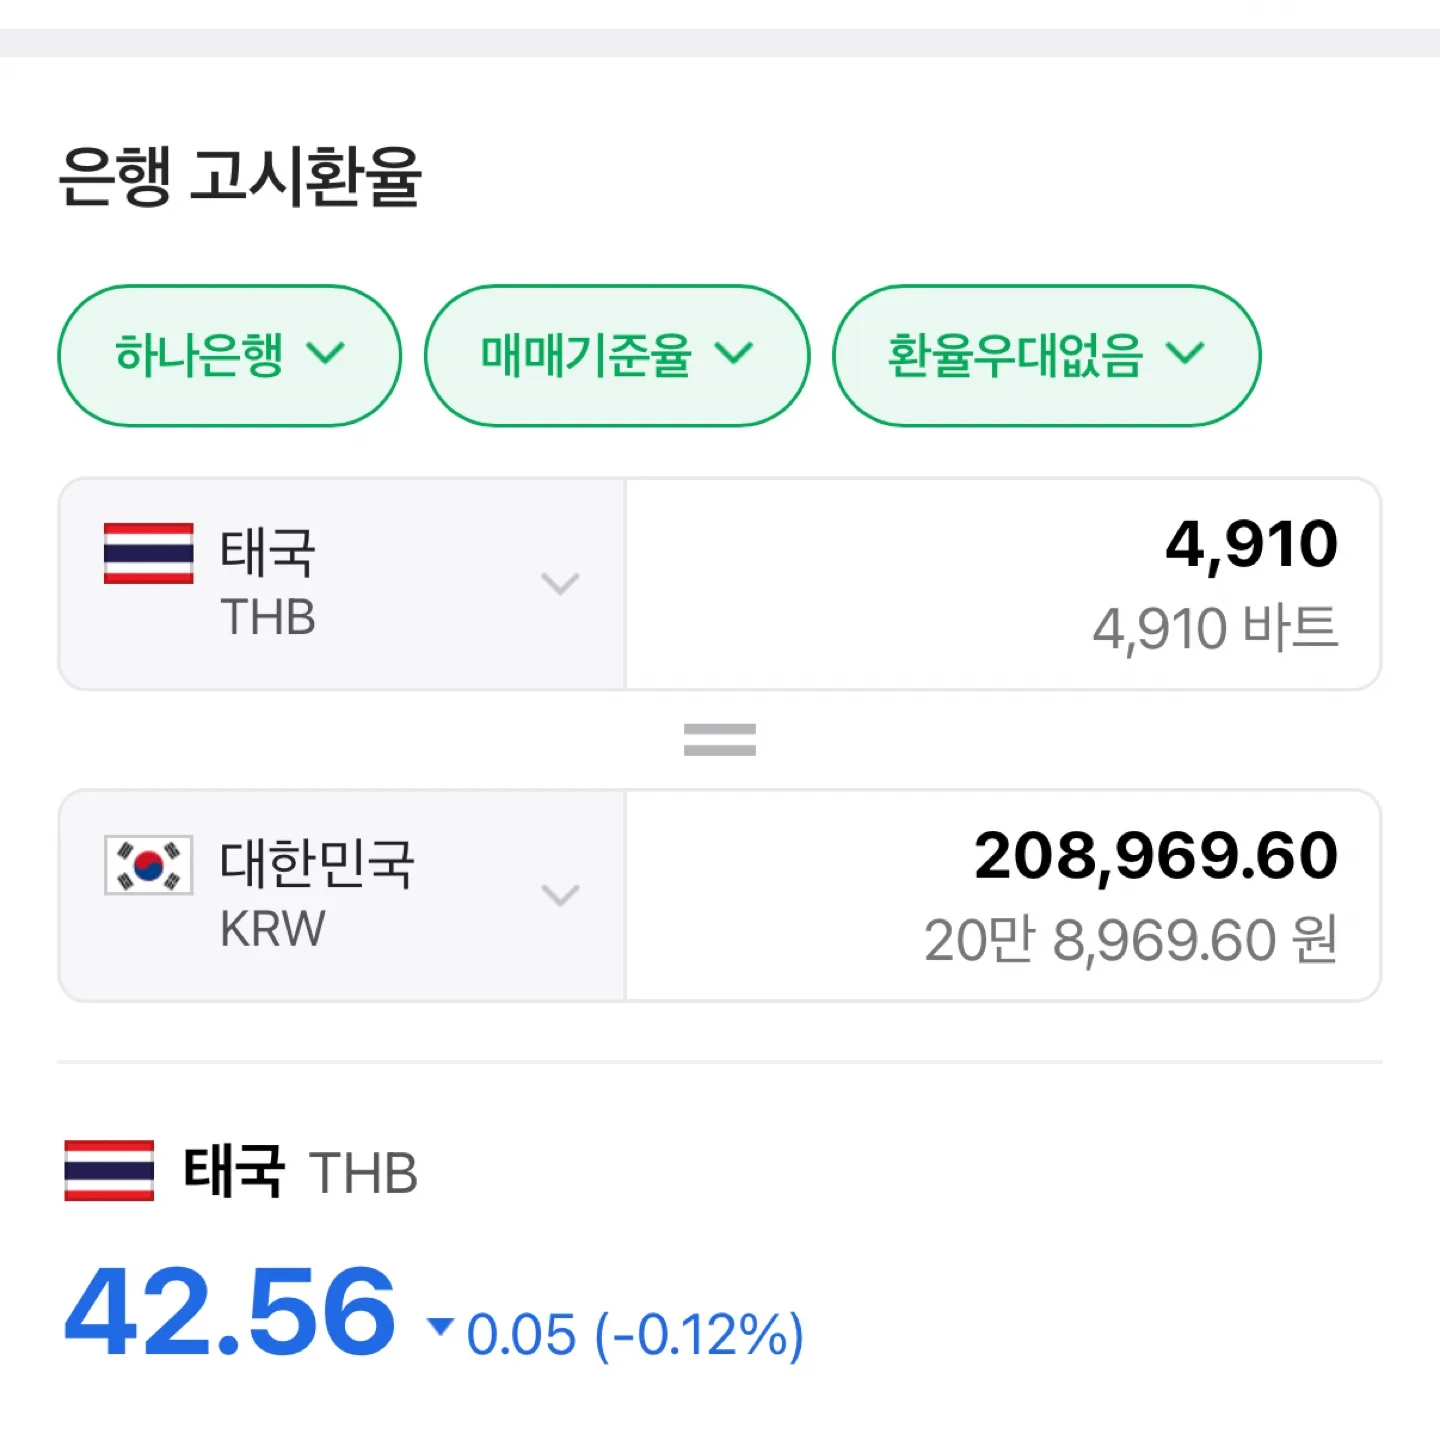Select the 태국 THB currency label

click(x=268, y=583)
